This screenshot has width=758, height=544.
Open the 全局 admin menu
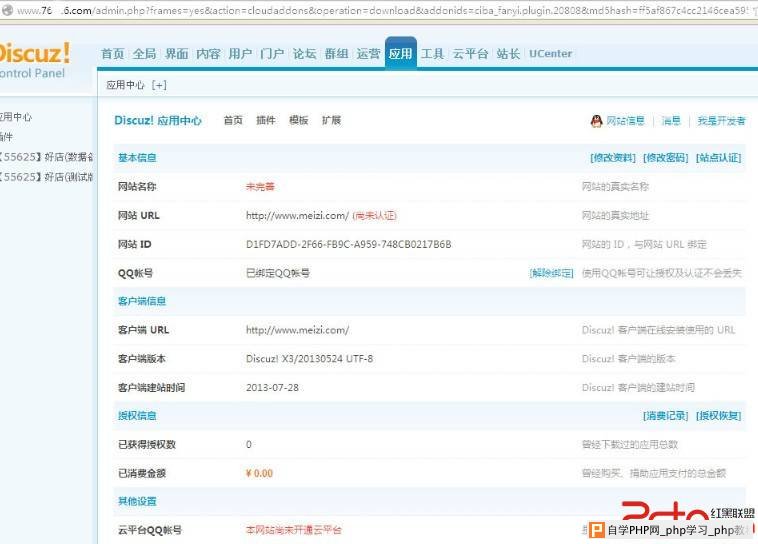point(144,54)
